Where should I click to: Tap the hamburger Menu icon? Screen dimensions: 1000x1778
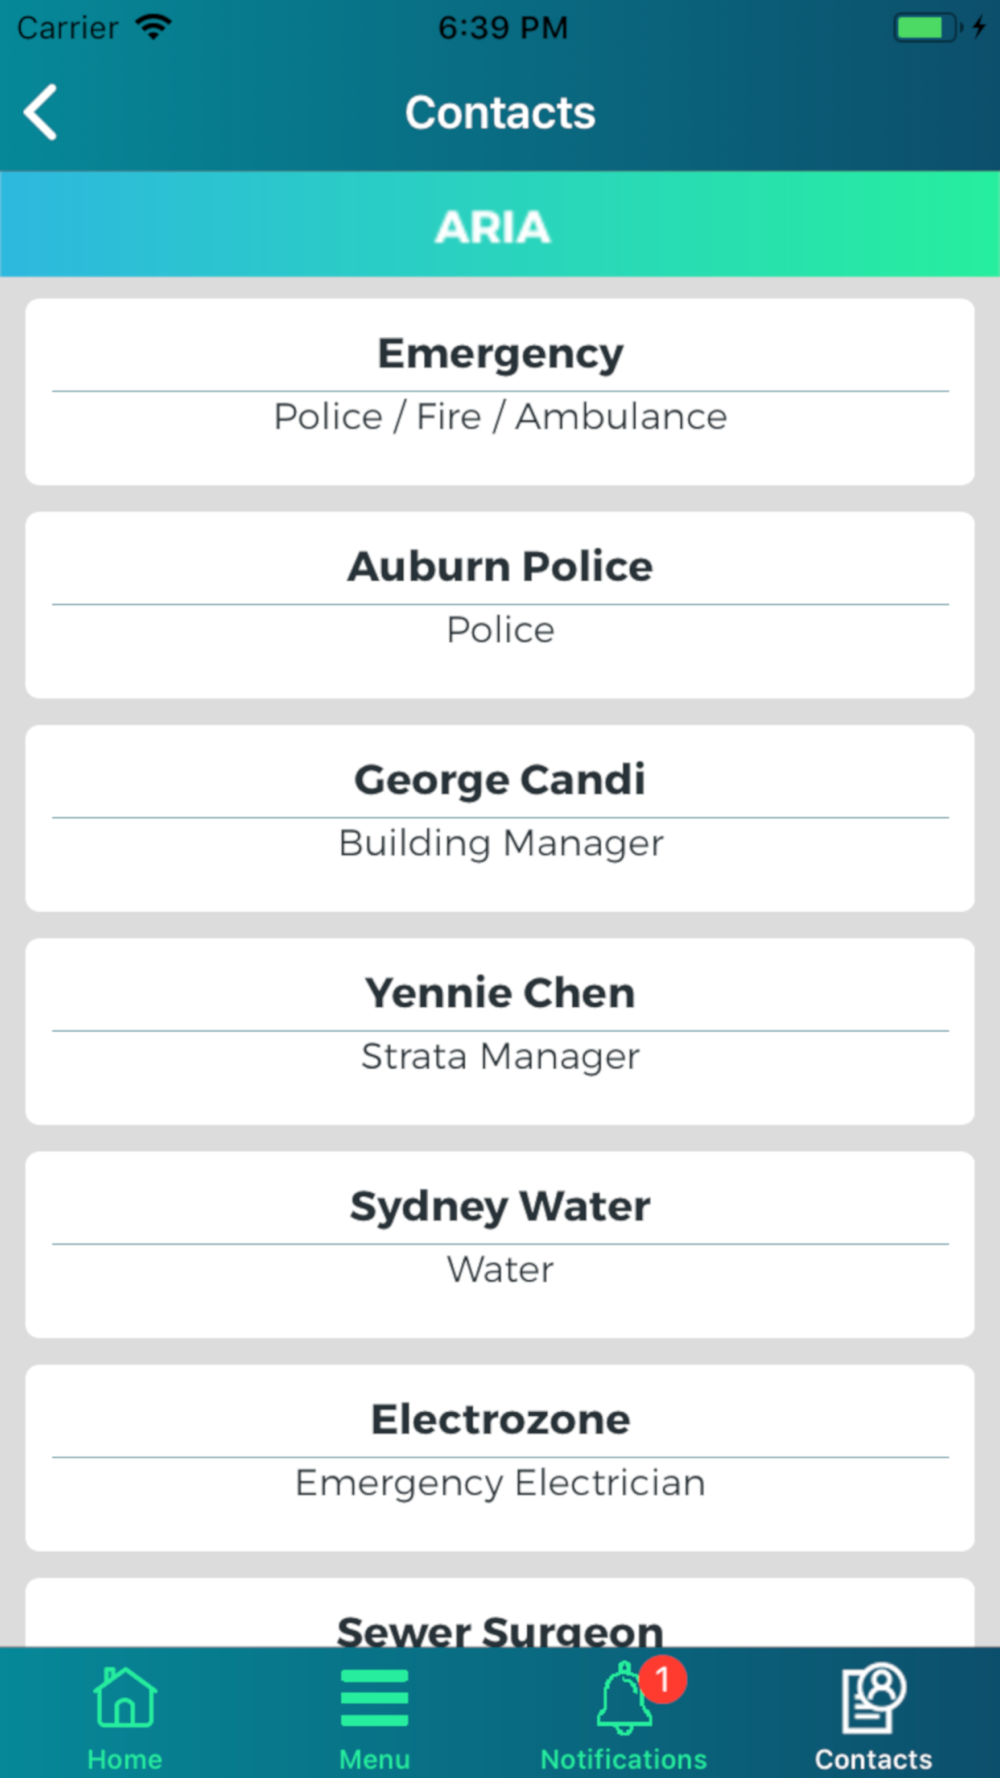(374, 1698)
